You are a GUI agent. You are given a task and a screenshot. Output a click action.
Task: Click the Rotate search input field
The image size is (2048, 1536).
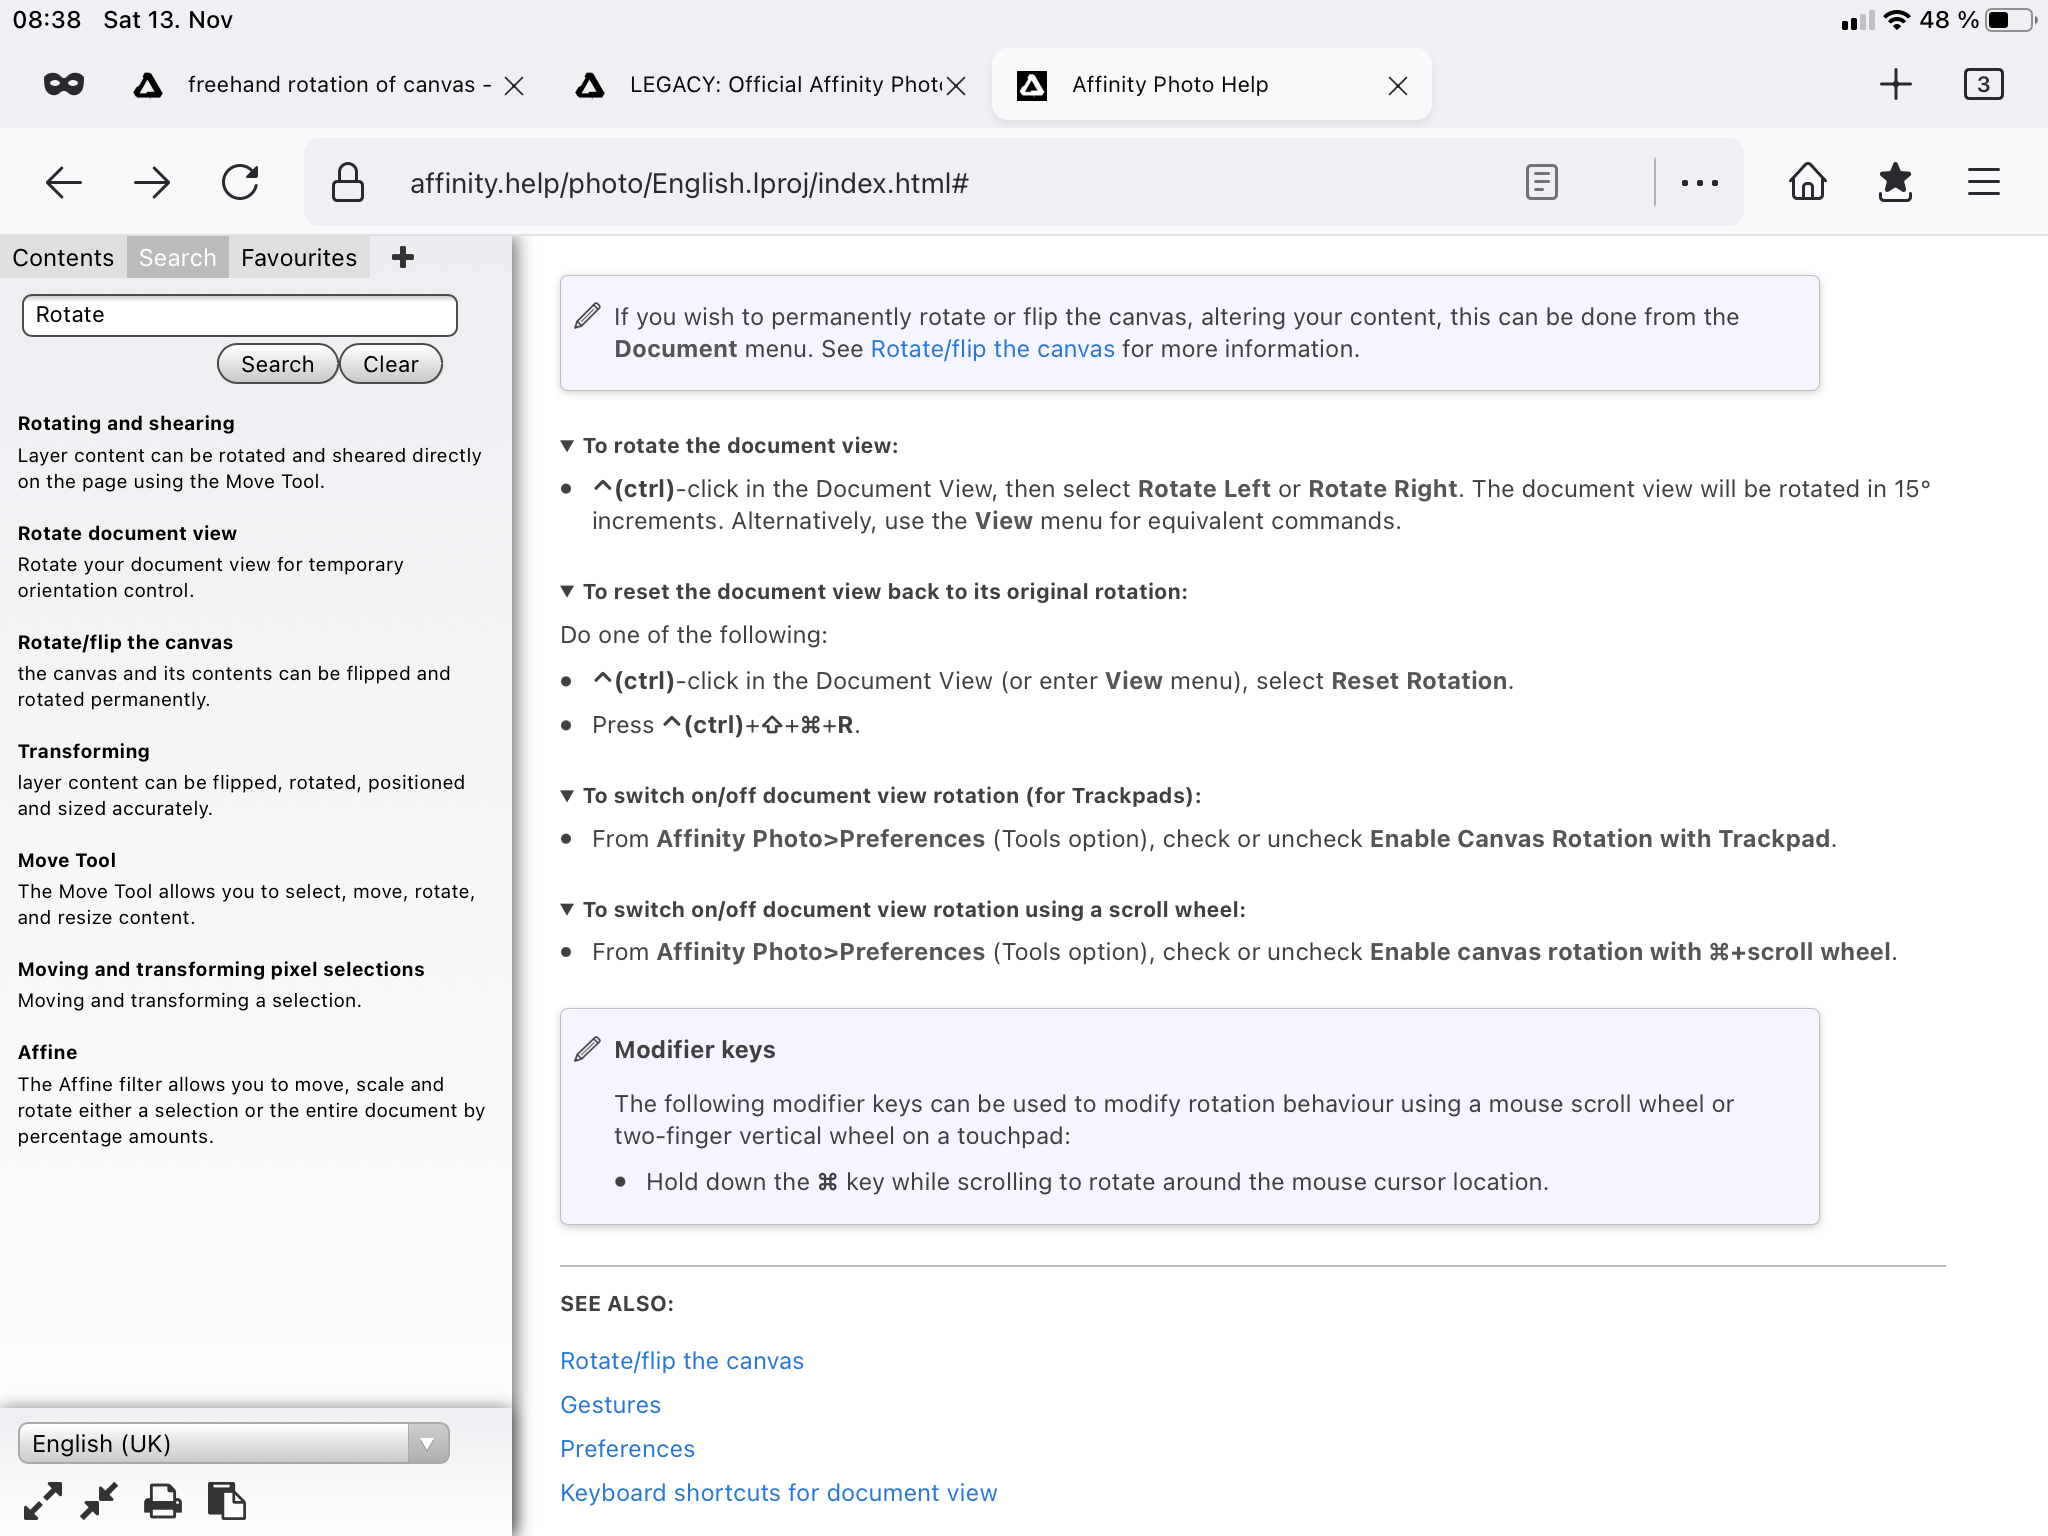[239, 315]
